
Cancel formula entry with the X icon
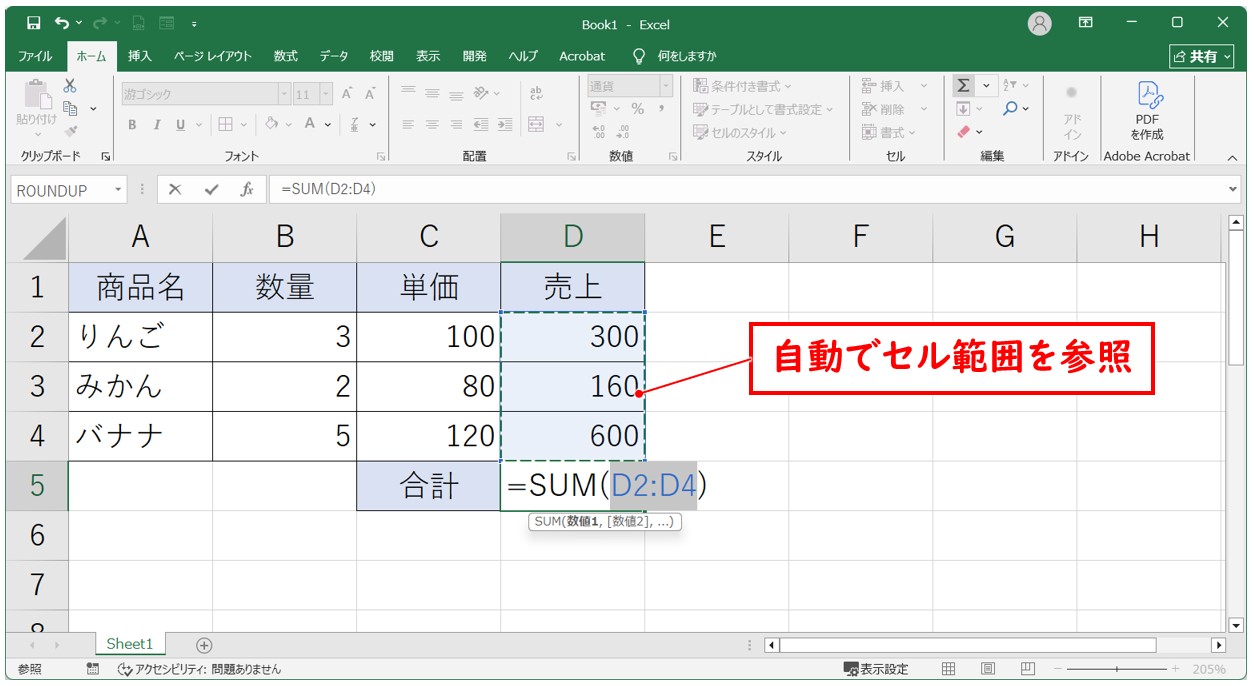tap(175, 190)
